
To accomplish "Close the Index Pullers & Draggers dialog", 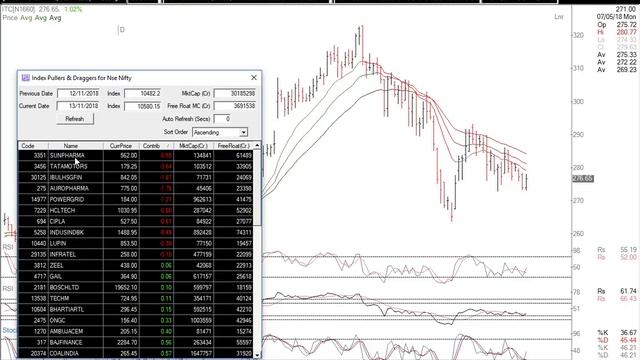I will tap(254, 78).
